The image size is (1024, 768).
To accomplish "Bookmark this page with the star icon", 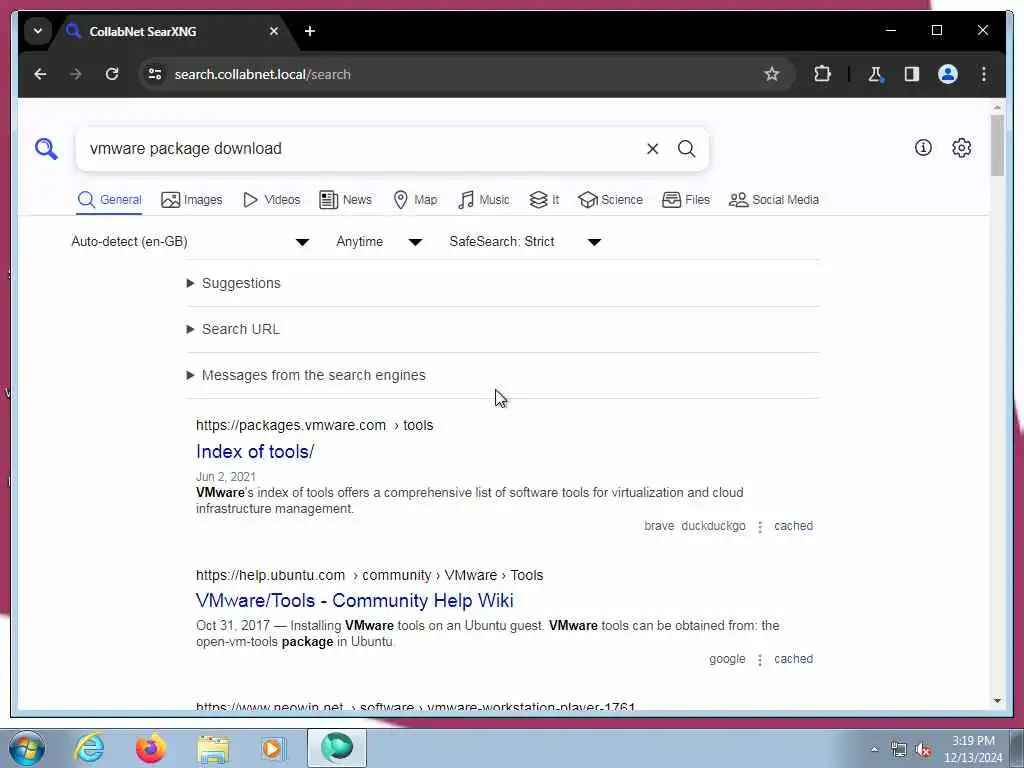I will [772, 74].
